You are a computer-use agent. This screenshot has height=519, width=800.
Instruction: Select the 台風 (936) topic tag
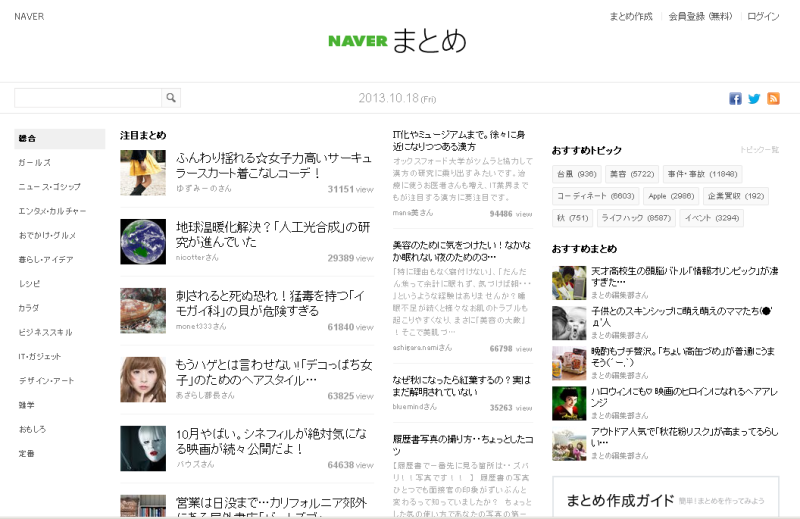tap(577, 174)
